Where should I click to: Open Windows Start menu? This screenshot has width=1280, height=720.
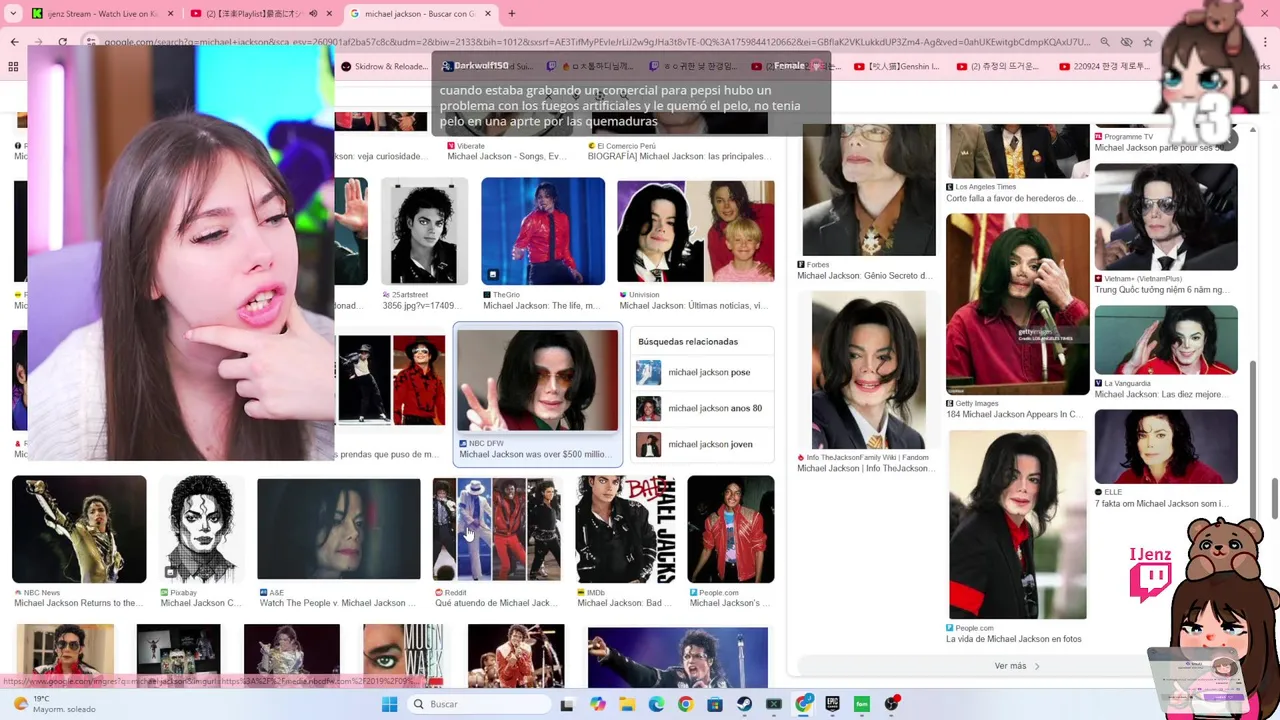coord(389,704)
